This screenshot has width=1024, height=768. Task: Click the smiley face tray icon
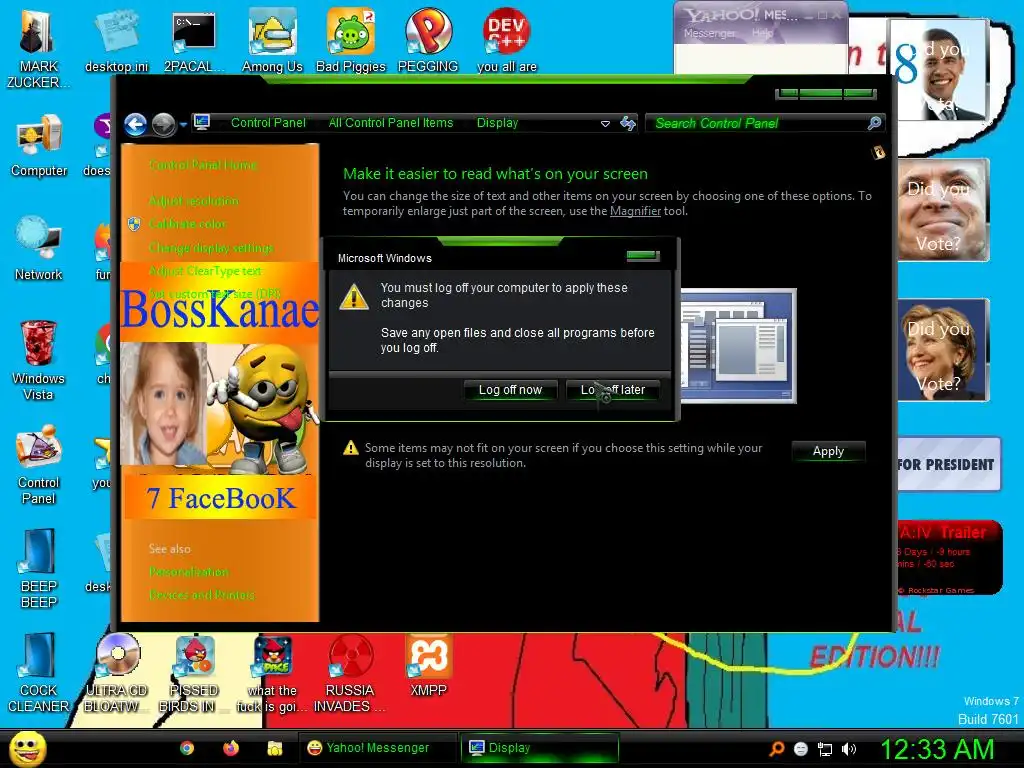coord(801,749)
